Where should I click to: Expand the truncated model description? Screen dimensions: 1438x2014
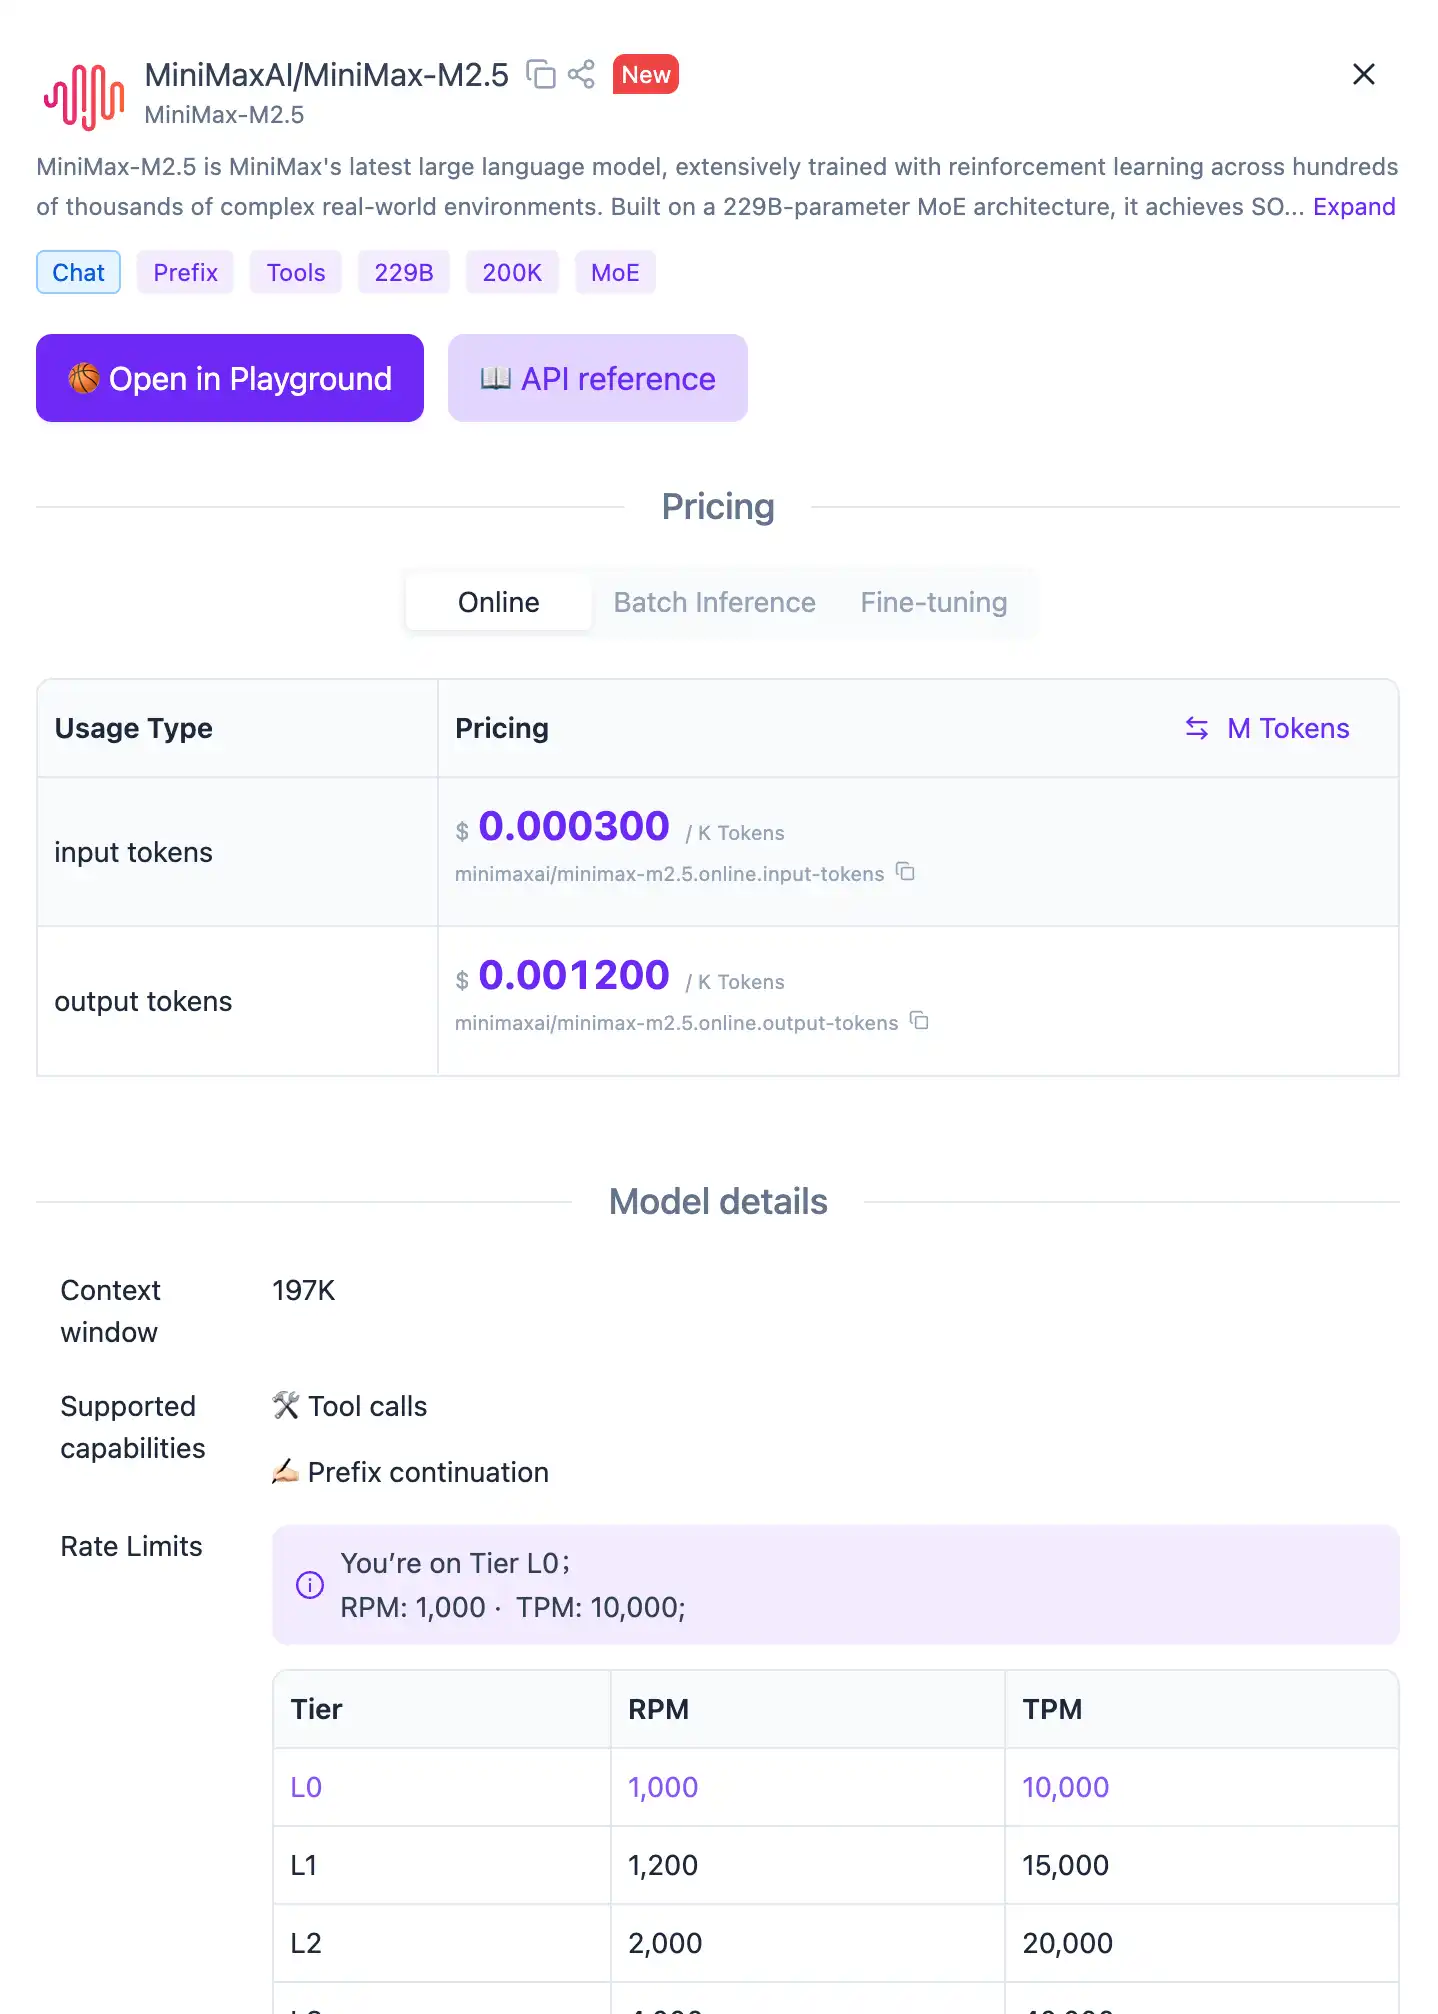tap(1353, 207)
